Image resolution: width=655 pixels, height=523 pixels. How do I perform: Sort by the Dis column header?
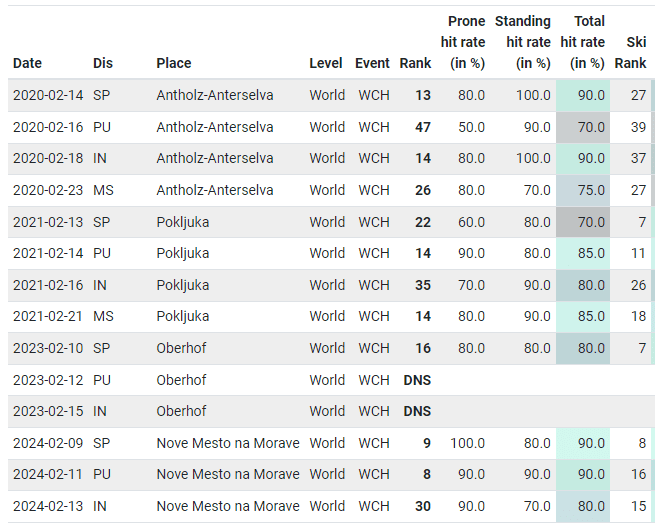pos(104,63)
